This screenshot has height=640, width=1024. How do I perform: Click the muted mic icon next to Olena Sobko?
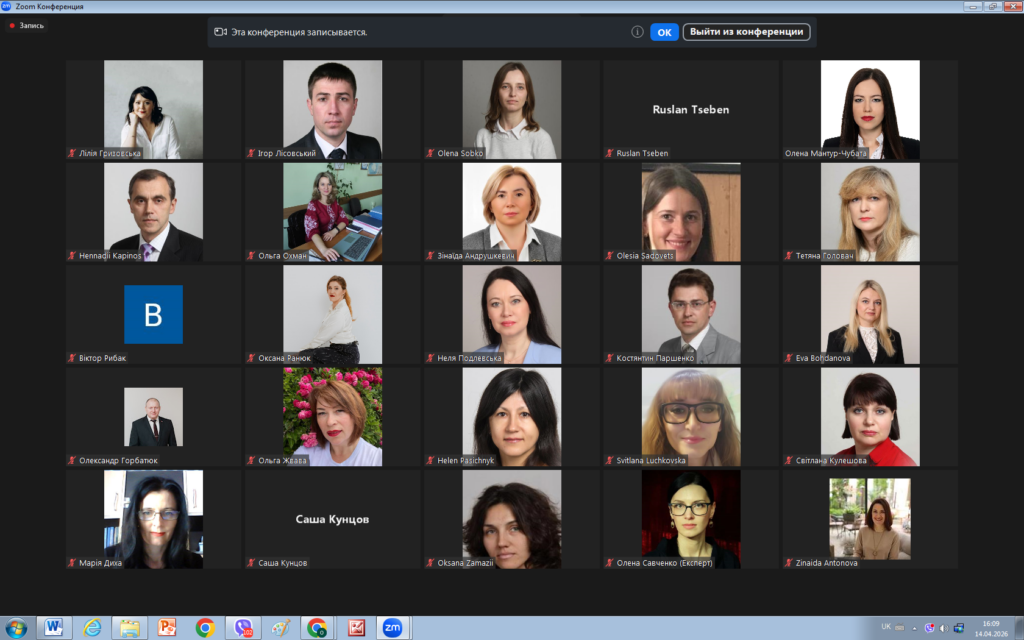pos(430,153)
